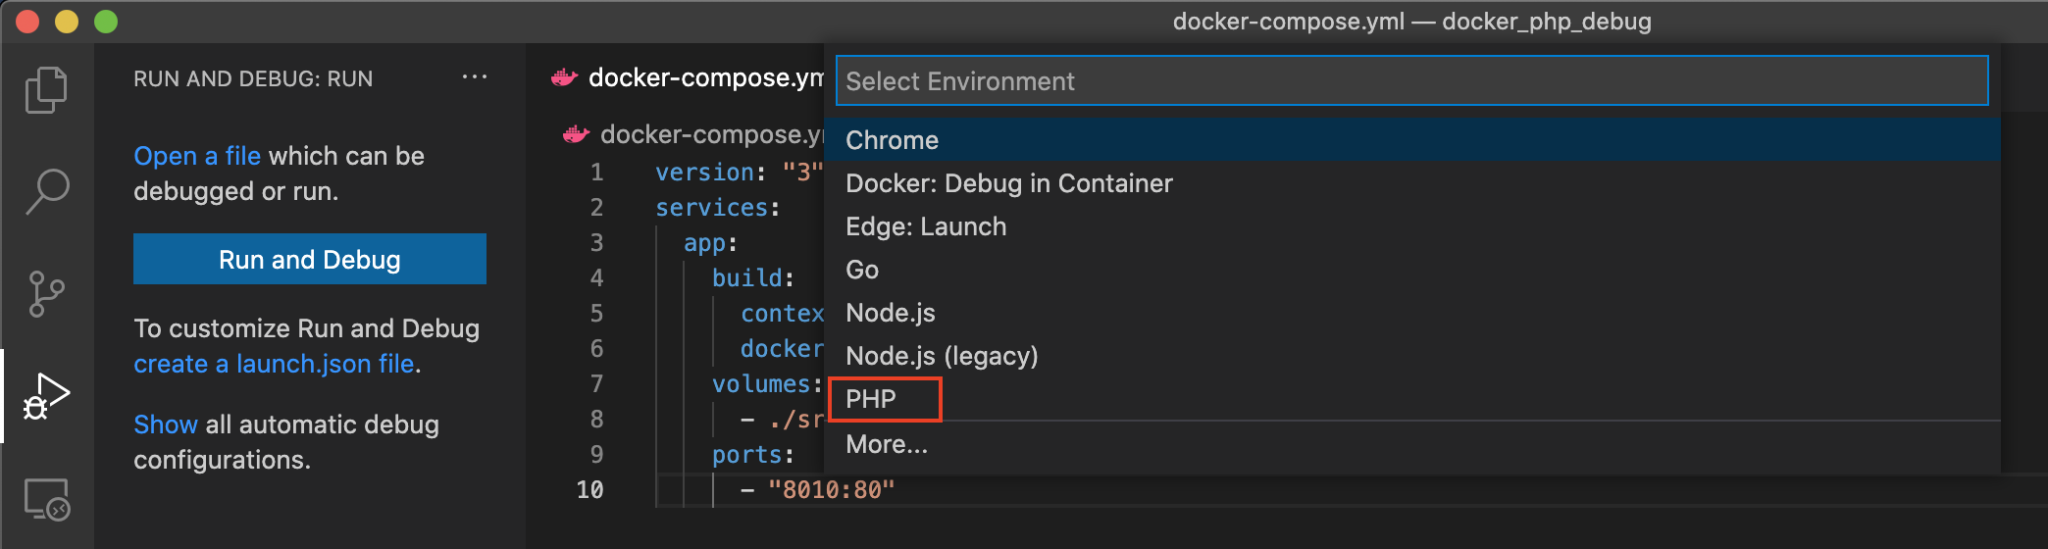Viewport: 2048px width, 549px height.
Task: Click the blue Run and Debug button
Action: tap(310, 259)
